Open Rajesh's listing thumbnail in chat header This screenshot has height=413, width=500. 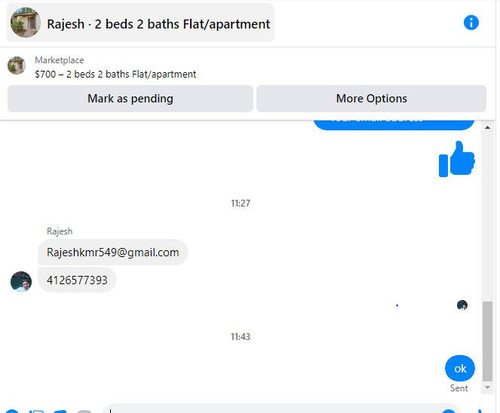tap(25, 23)
